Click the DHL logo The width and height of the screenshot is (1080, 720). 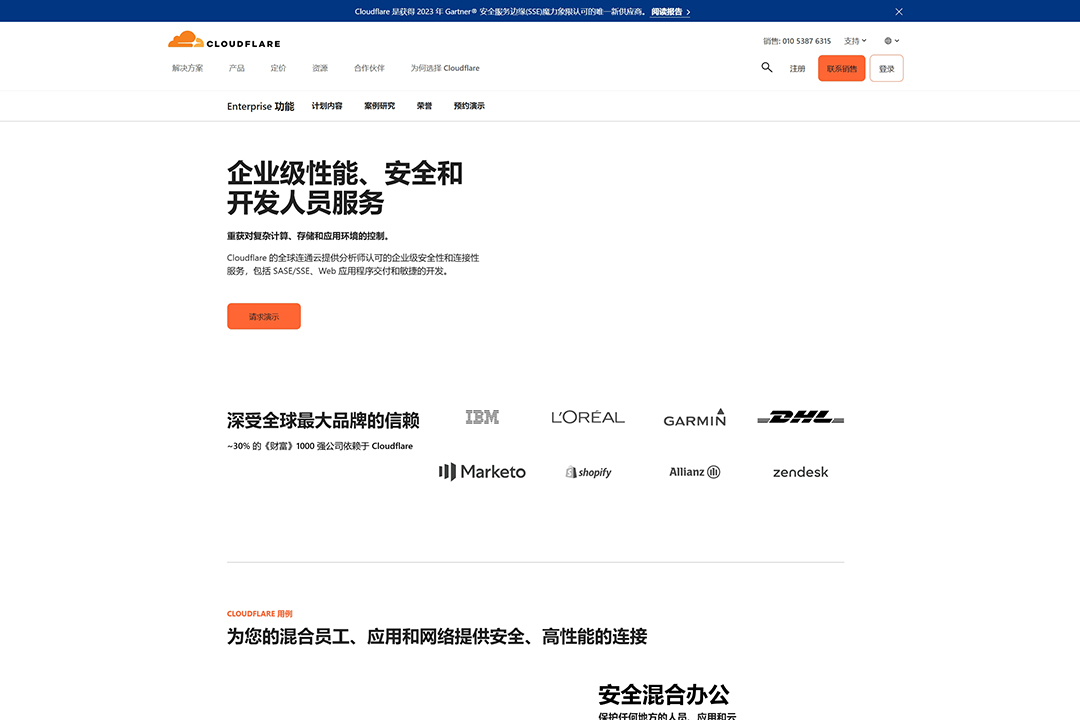tap(800, 418)
